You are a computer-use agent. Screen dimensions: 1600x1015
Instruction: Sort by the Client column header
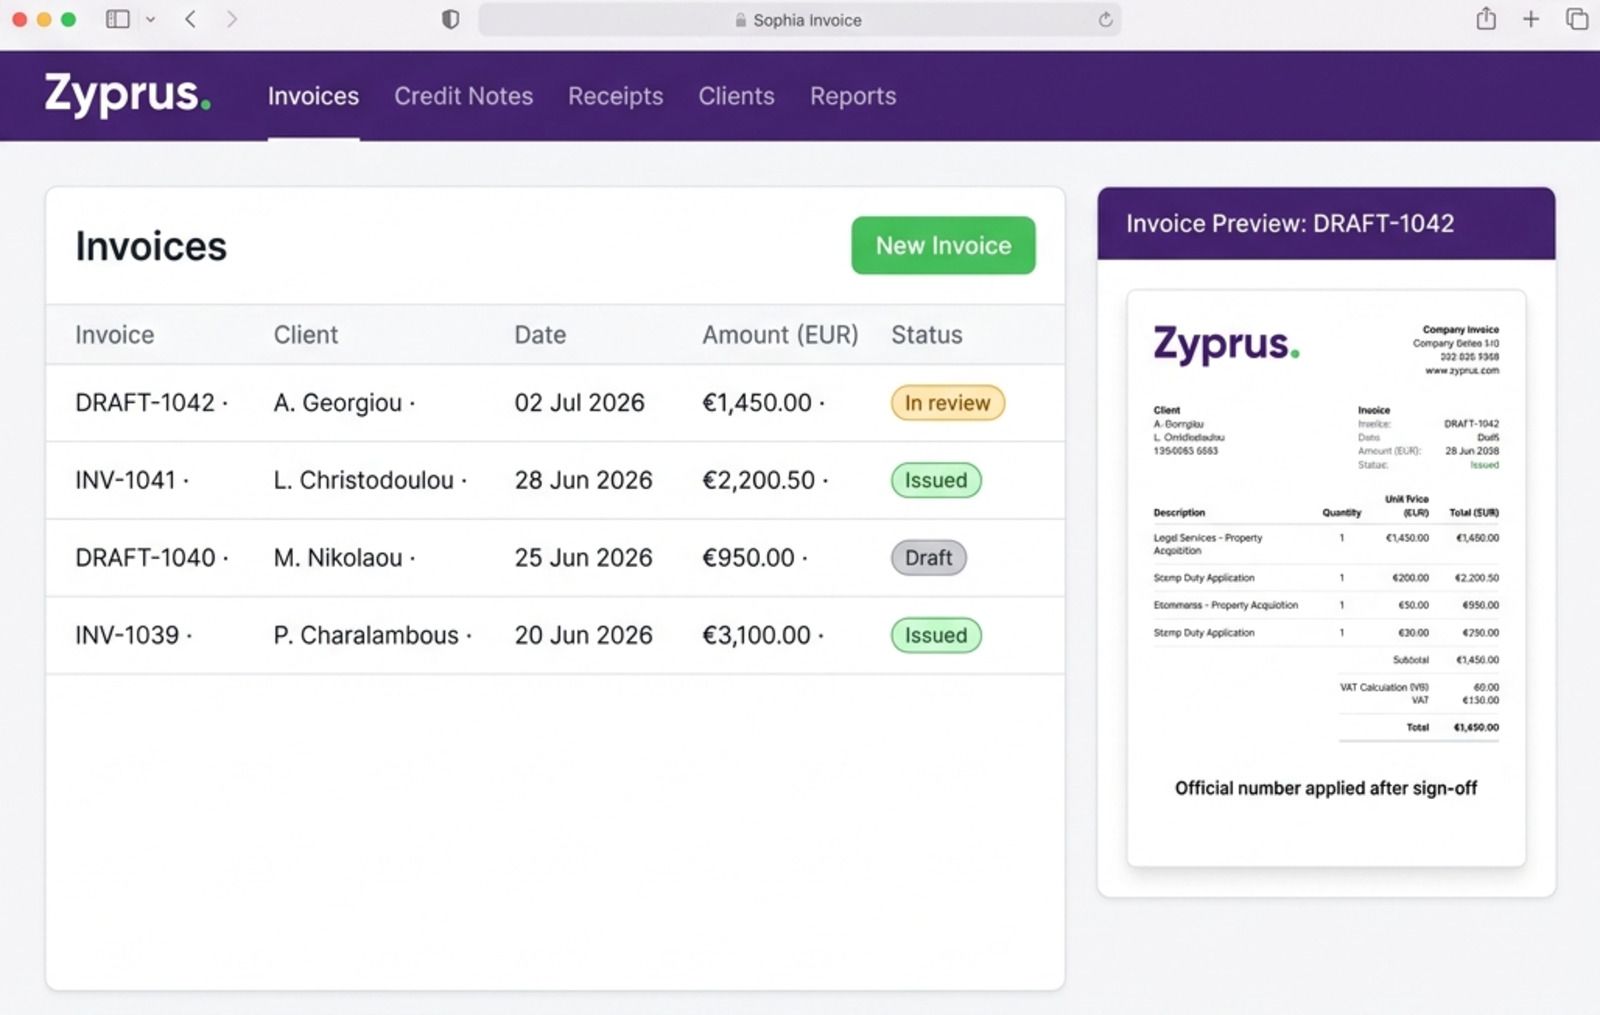click(306, 335)
